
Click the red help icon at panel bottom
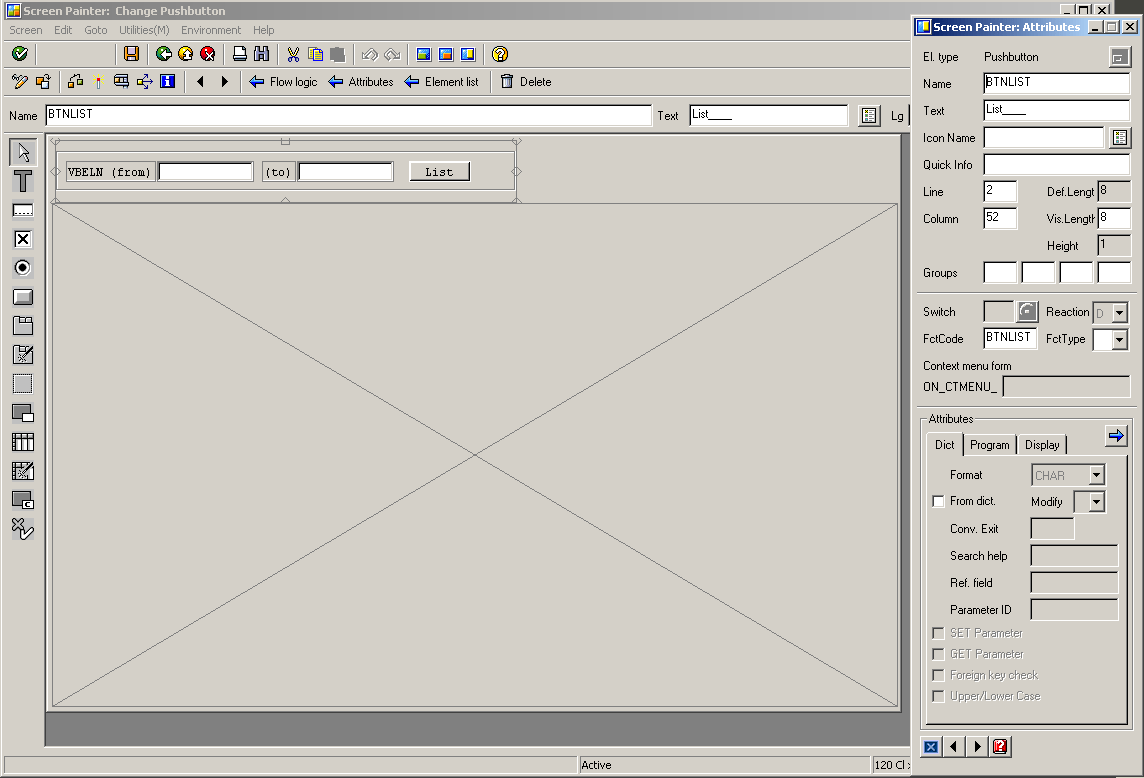1000,747
